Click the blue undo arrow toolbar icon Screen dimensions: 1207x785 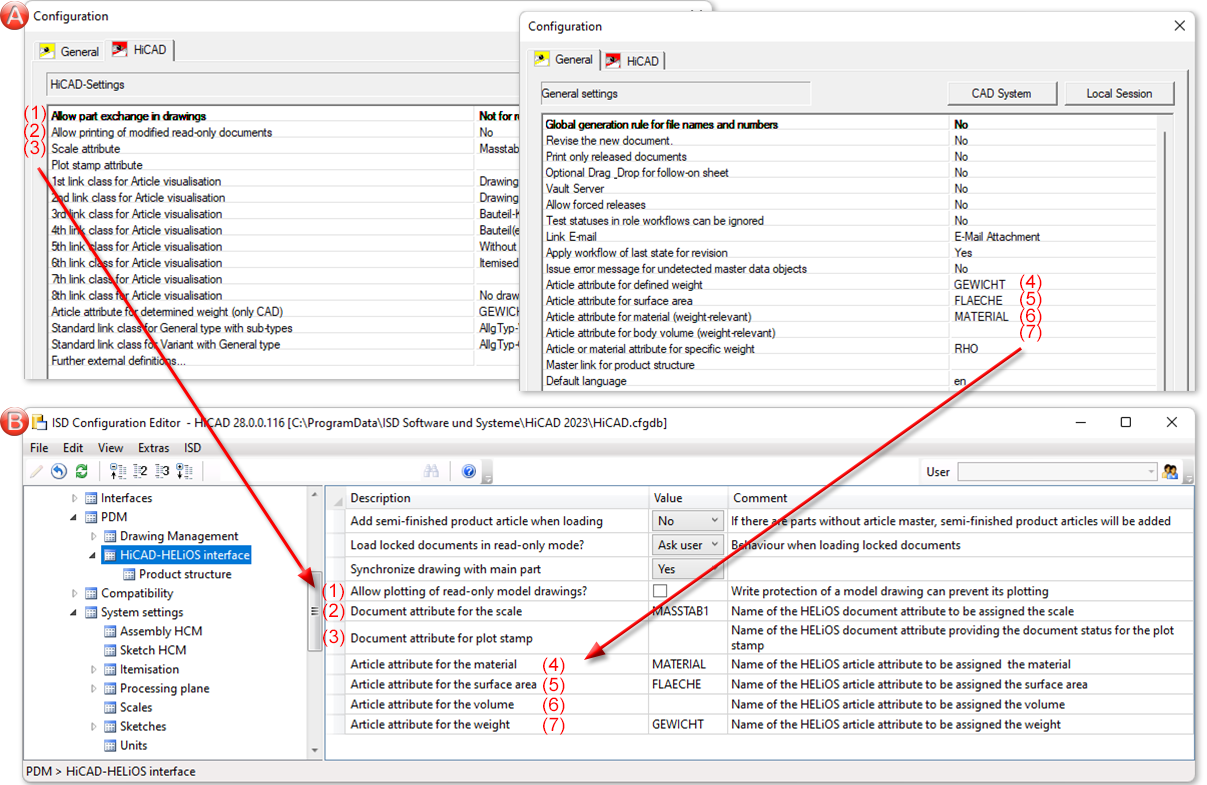click(x=59, y=471)
